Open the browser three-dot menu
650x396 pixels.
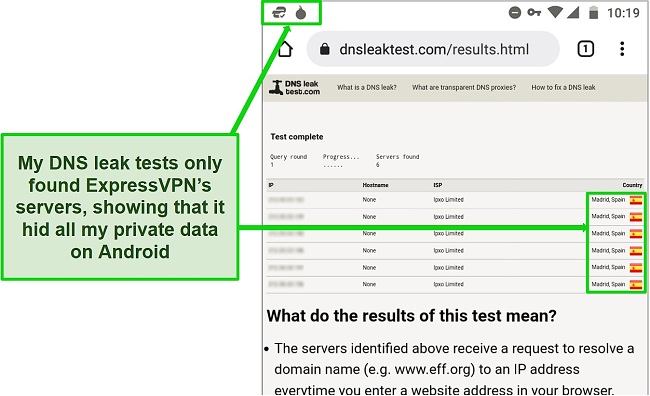coord(622,49)
